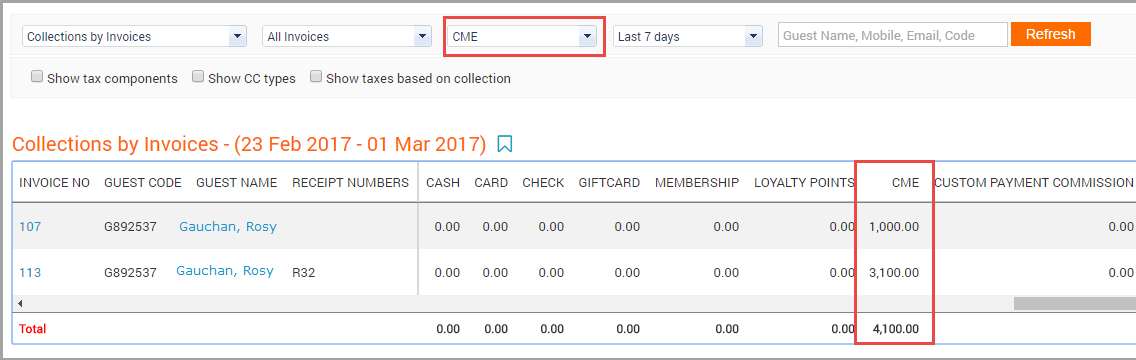Click the RECEIPT NUMBERS column header
1136x360 pixels.
click(351, 183)
